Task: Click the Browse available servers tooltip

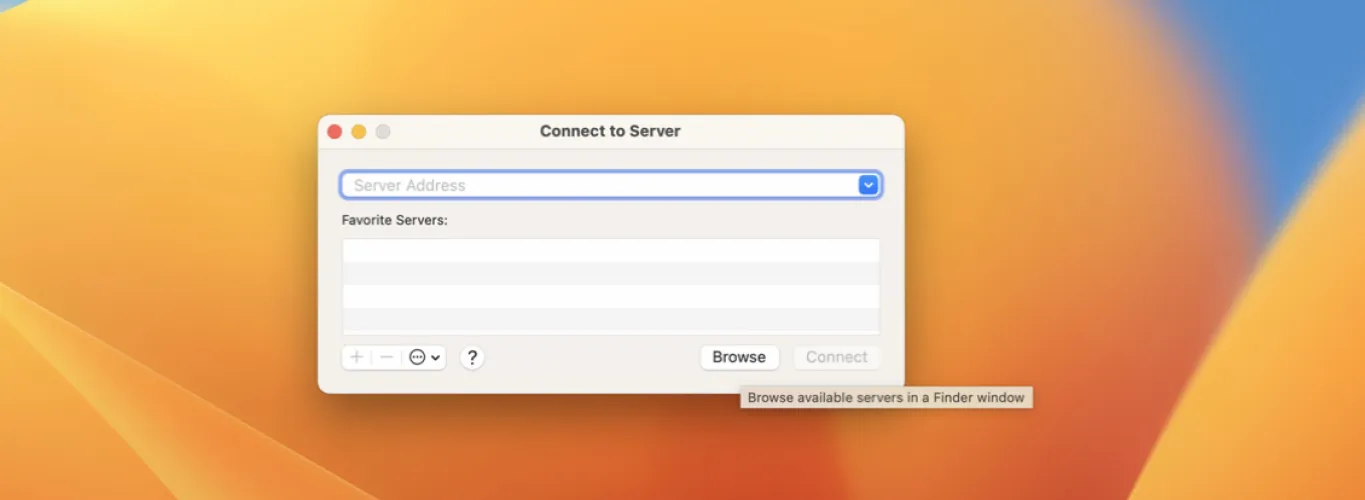Action: click(x=886, y=398)
